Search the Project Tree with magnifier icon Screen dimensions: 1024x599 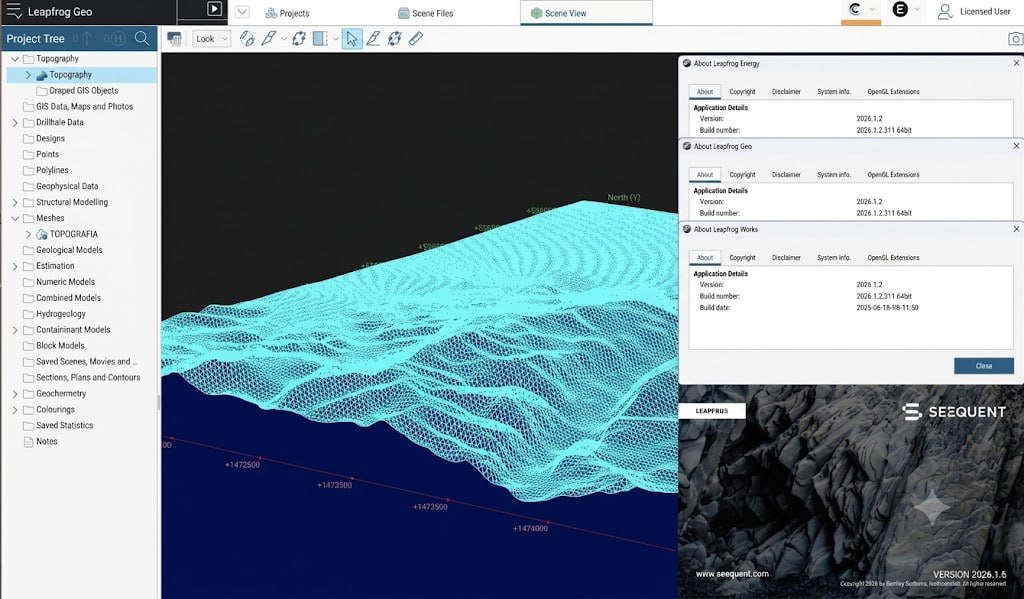click(142, 39)
